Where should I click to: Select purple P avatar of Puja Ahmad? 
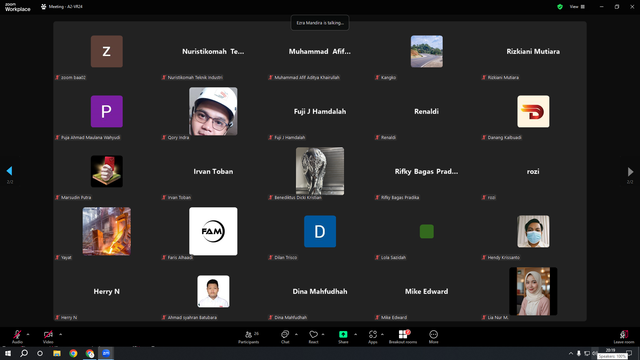[107, 111]
